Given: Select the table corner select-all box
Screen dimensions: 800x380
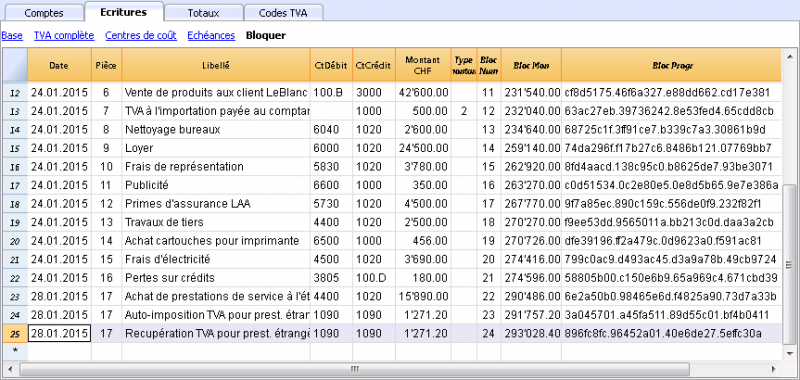Looking at the screenshot, I should click(x=15, y=65).
